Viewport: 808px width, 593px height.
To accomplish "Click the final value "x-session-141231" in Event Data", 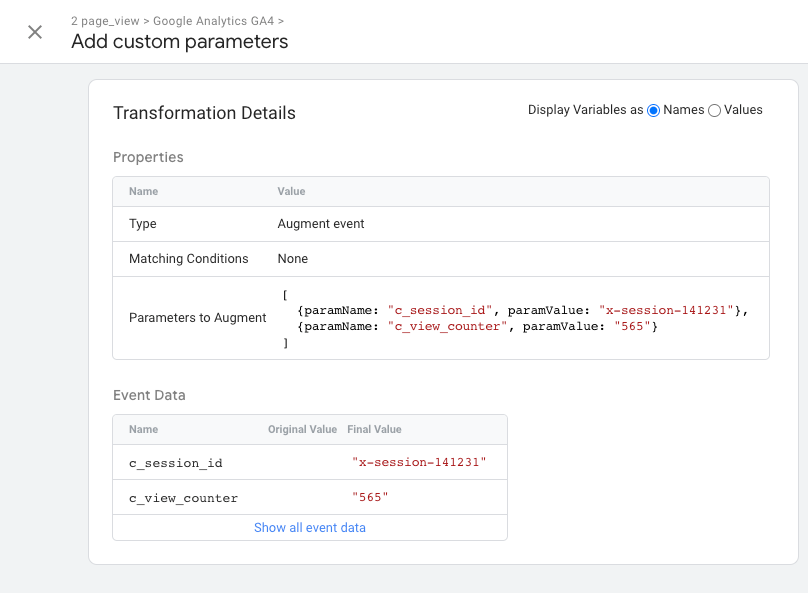I will [419, 463].
